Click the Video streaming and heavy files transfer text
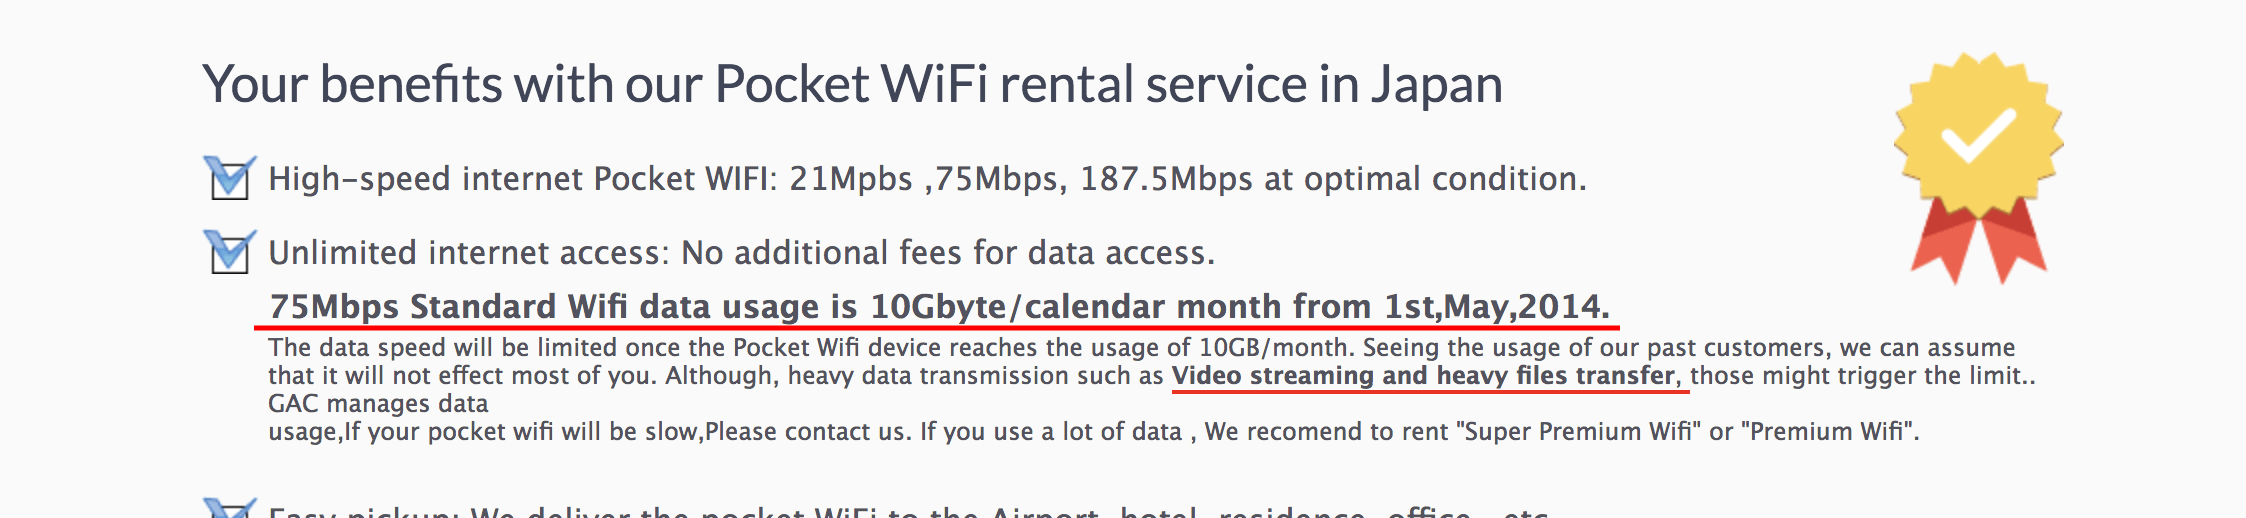The width and height of the screenshot is (2246, 518). (1428, 376)
